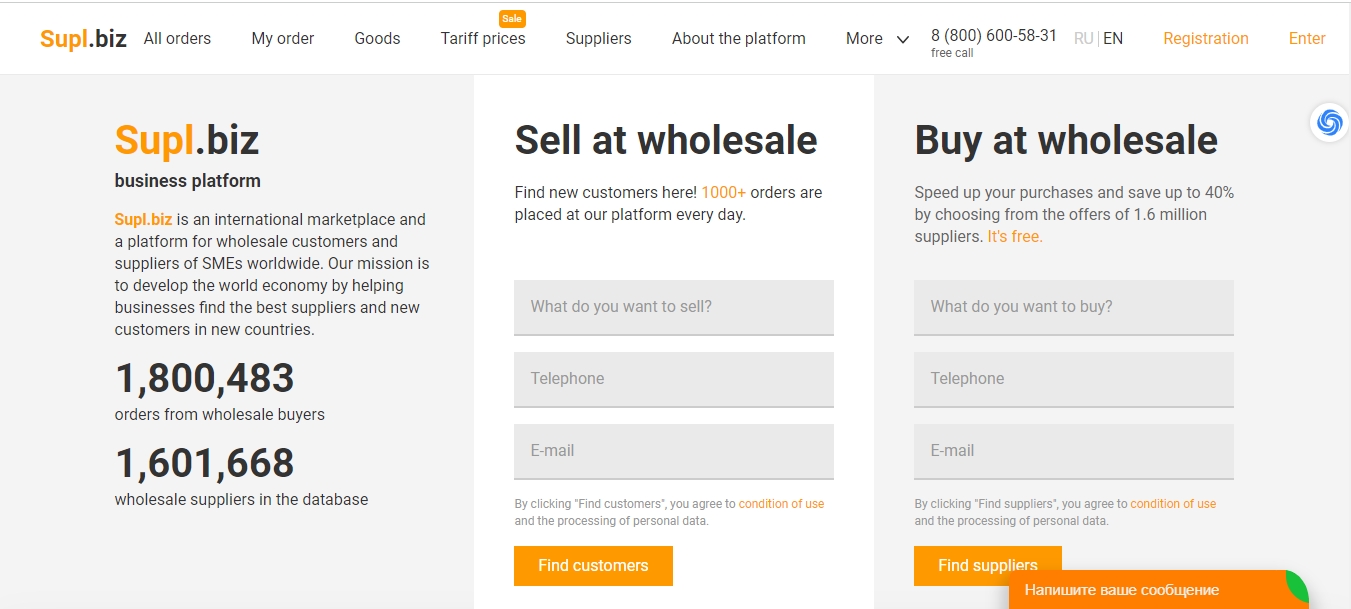Focus the "What do you want to buy?" field
1351x609 pixels.
click(x=1073, y=307)
